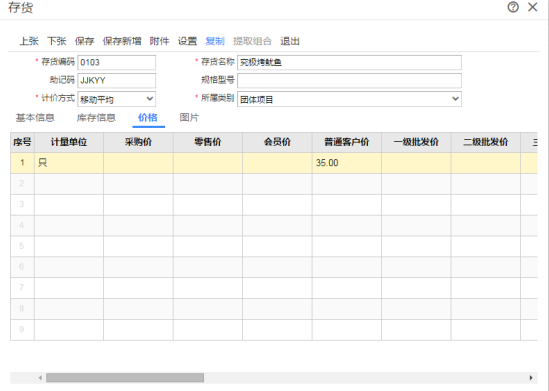Click the 计量单位 column header

point(69,142)
